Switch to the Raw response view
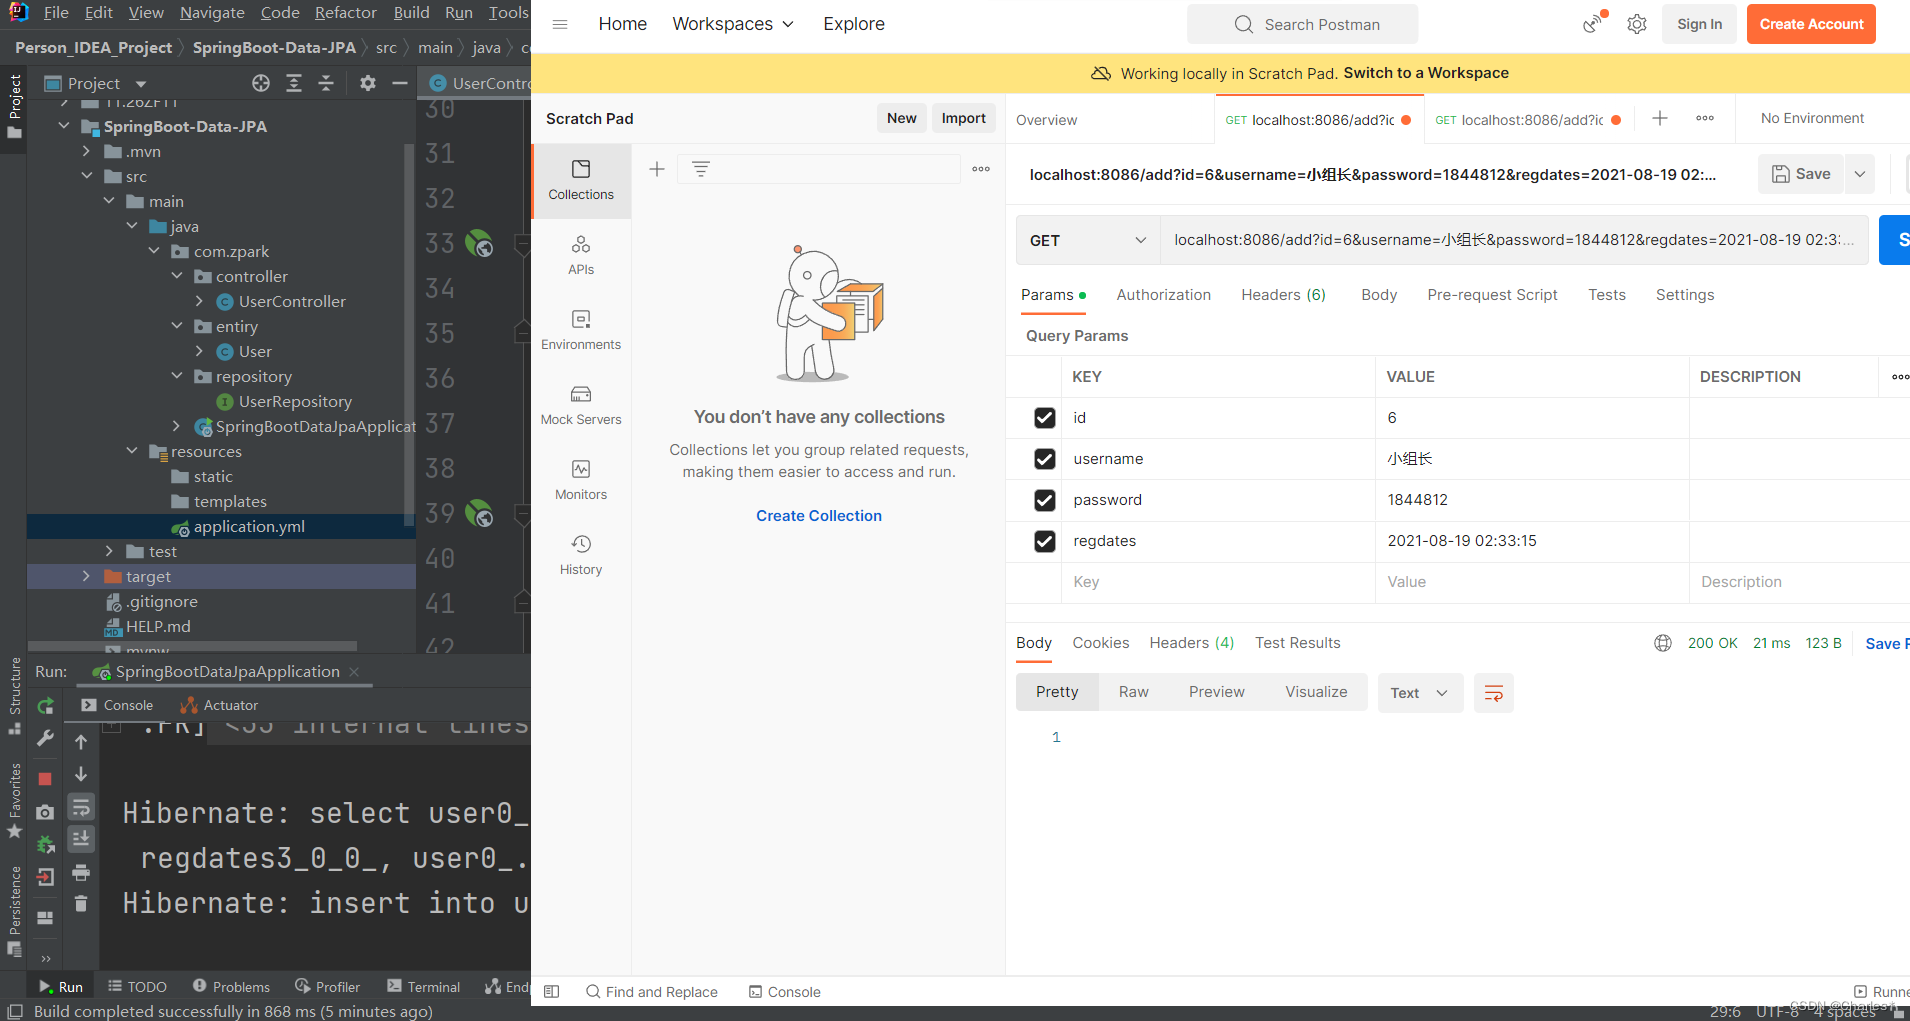Viewport: 1910px width, 1021px height. click(1133, 692)
